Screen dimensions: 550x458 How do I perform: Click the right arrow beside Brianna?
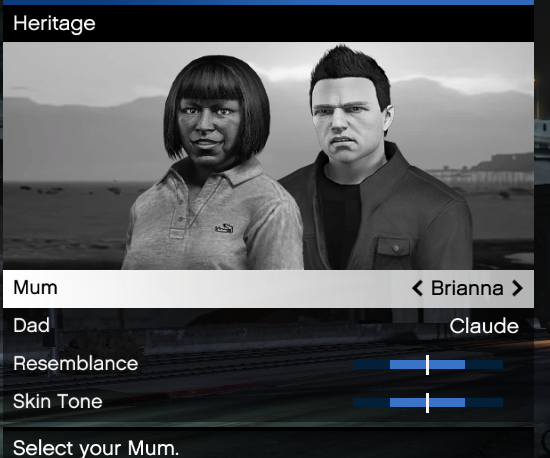pos(517,288)
